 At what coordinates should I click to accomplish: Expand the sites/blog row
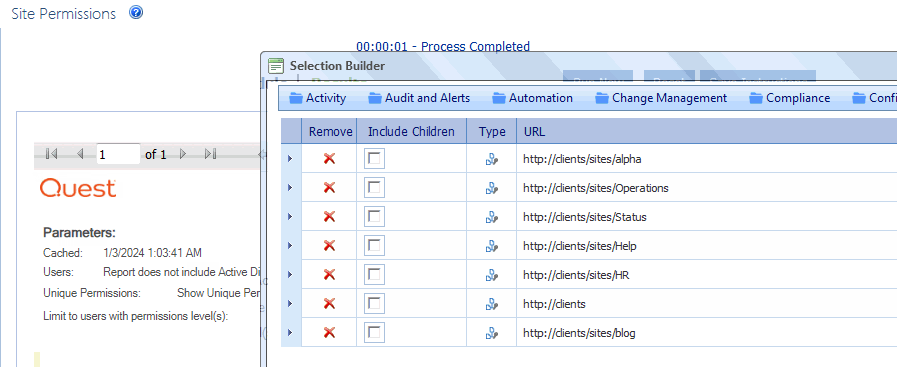click(290, 333)
